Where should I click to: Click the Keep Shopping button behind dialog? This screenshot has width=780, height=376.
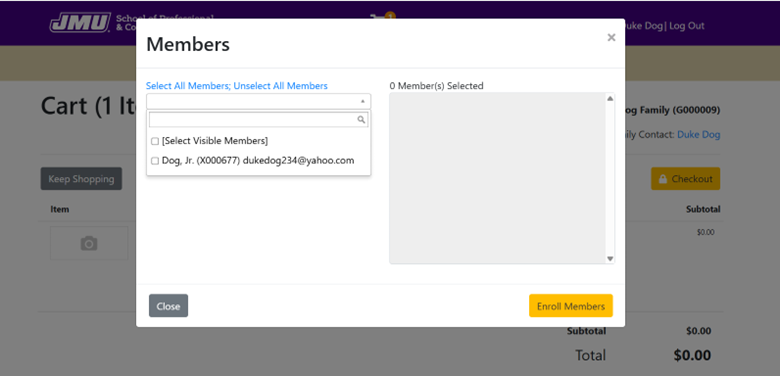(81, 179)
